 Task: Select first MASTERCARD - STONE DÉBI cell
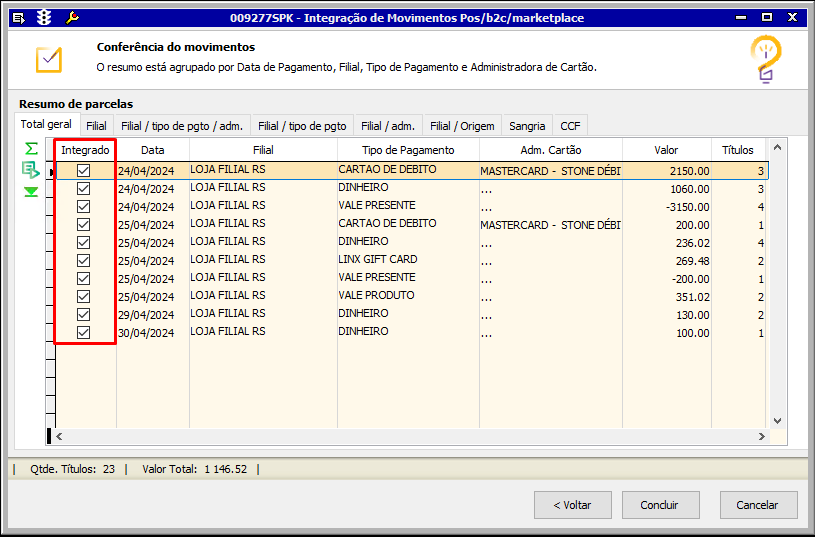point(551,171)
